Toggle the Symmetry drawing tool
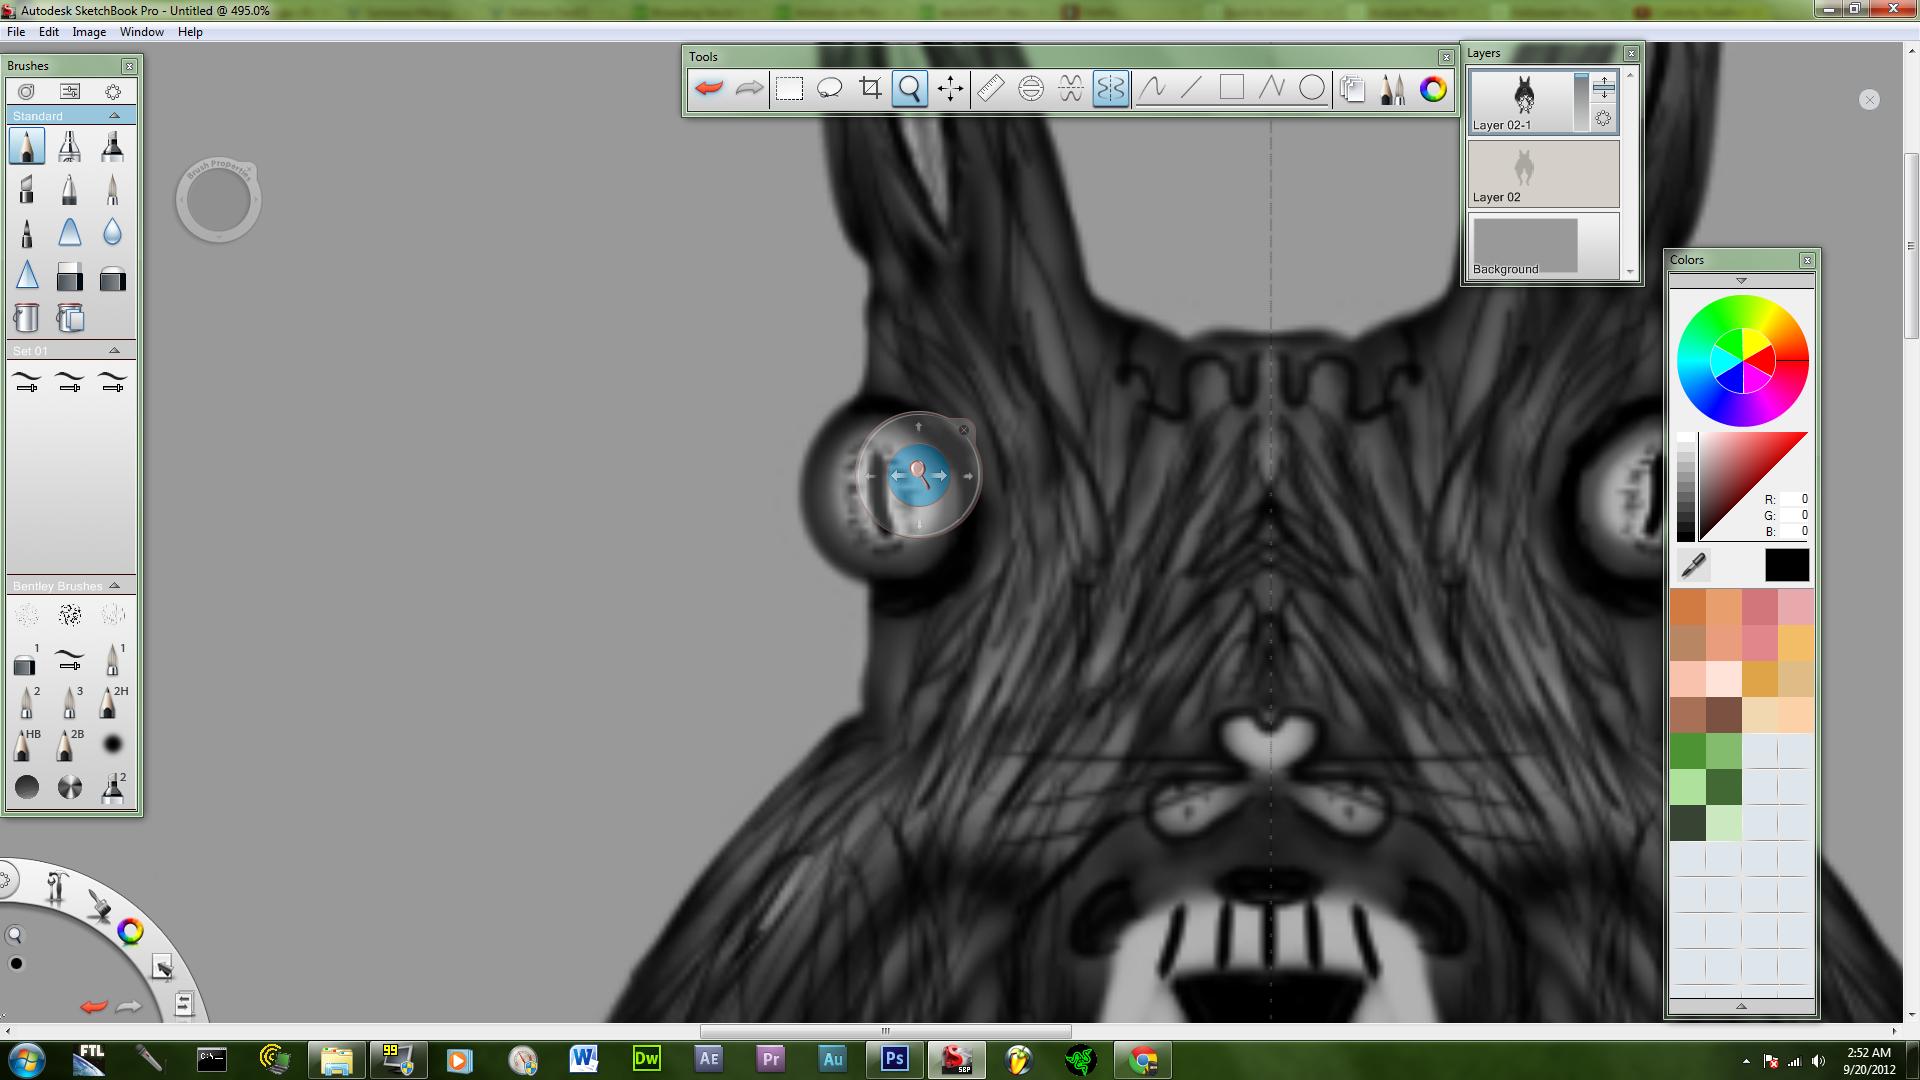The height and width of the screenshot is (1080, 1920). pyautogui.click(x=1111, y=88)
